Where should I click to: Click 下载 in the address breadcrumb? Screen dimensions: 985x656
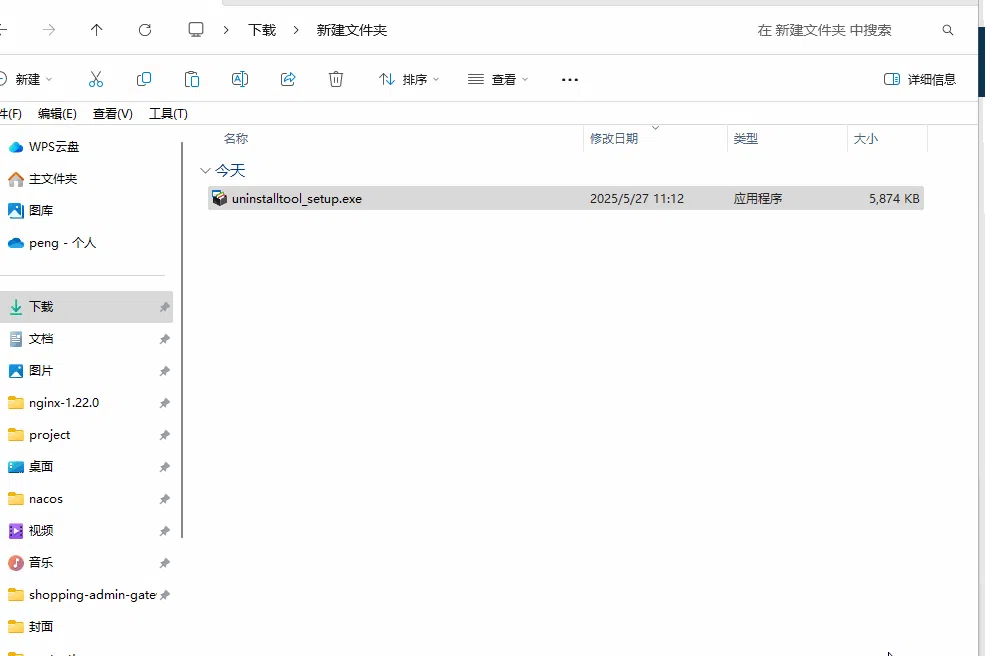pyautogui.click(x=262, y=30)
